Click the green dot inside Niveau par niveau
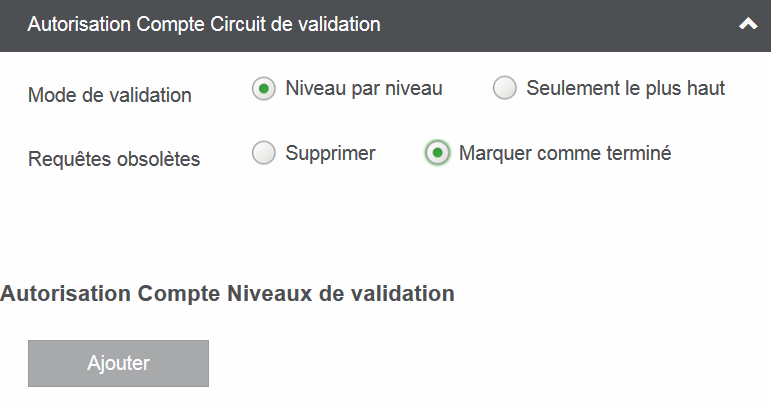 click(x=263, y=89)
